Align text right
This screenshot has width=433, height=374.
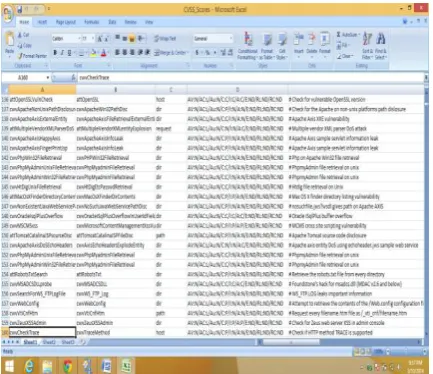[x=131, y=52]
